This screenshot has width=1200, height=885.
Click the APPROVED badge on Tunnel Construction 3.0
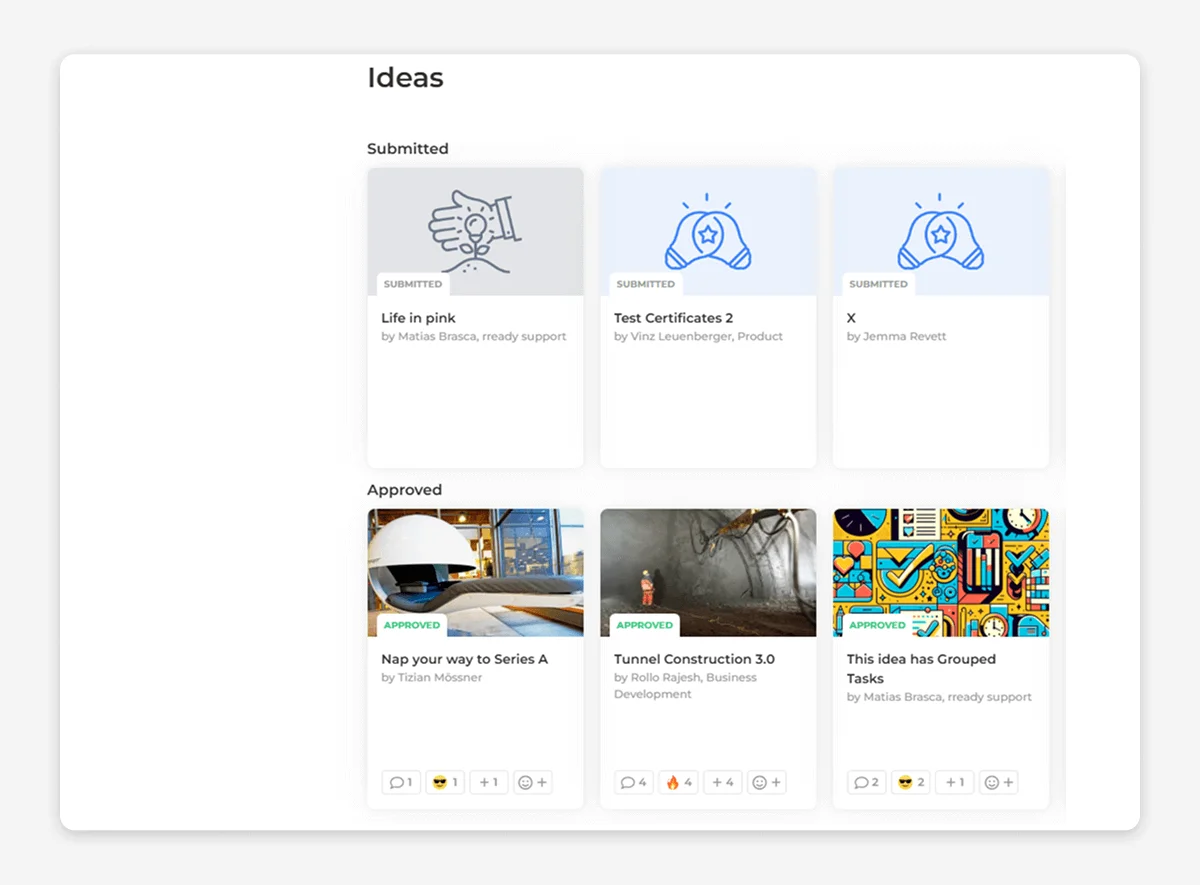click(644, 624)
